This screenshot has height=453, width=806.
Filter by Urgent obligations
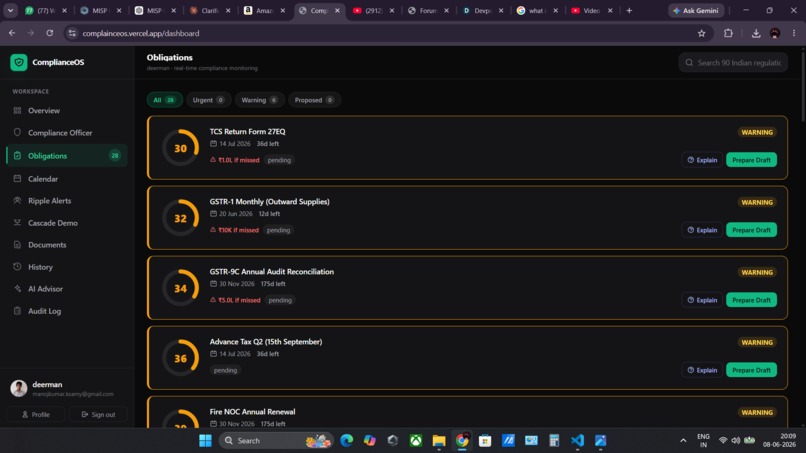pyautogui.click(x=208, y=100)
